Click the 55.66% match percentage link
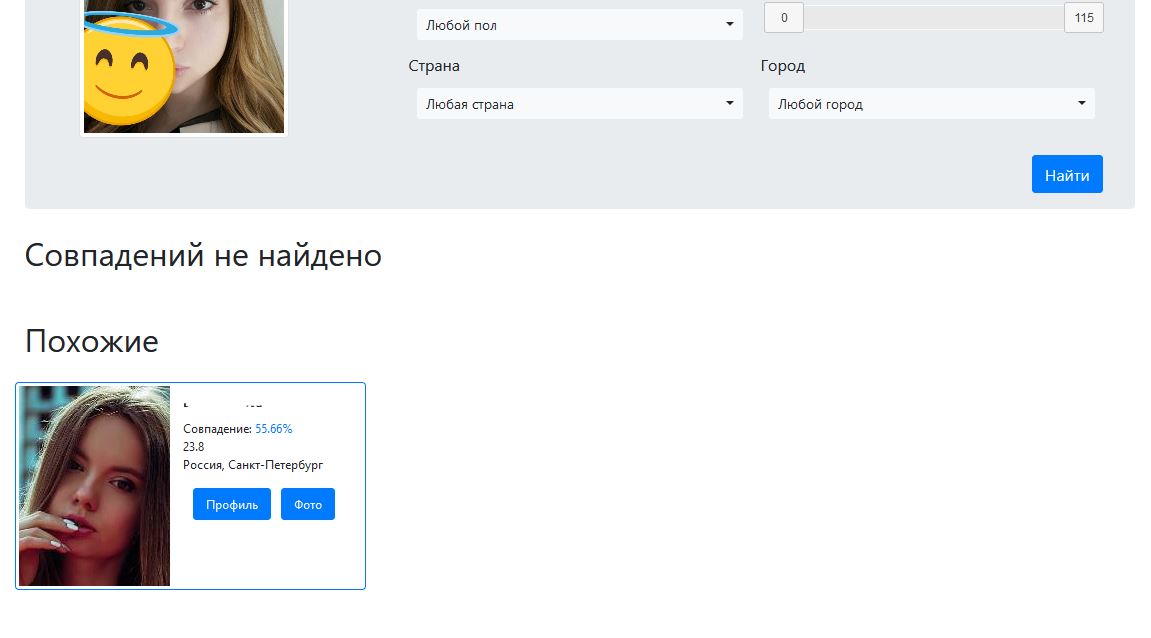Screen dimensions: 1151x638 [273, 429]
